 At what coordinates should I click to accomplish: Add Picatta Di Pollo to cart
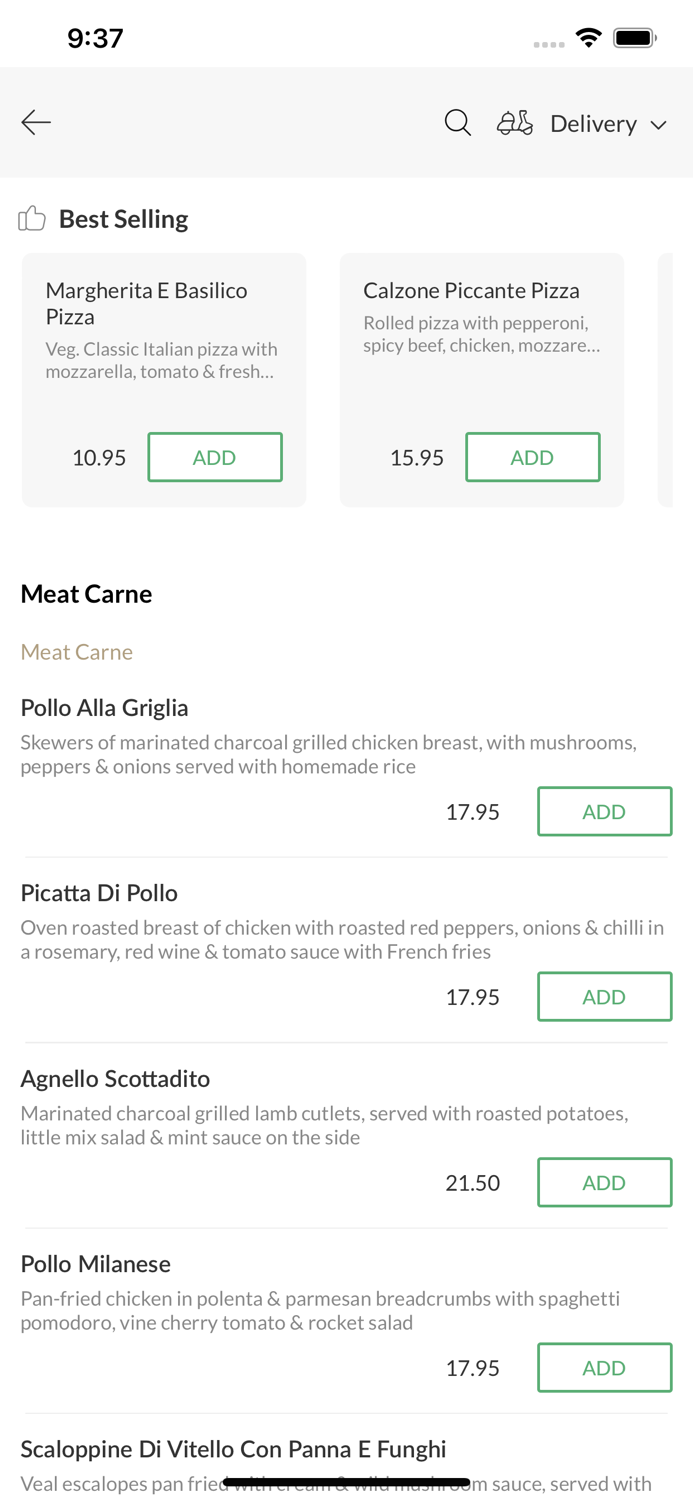coord(604,997)
